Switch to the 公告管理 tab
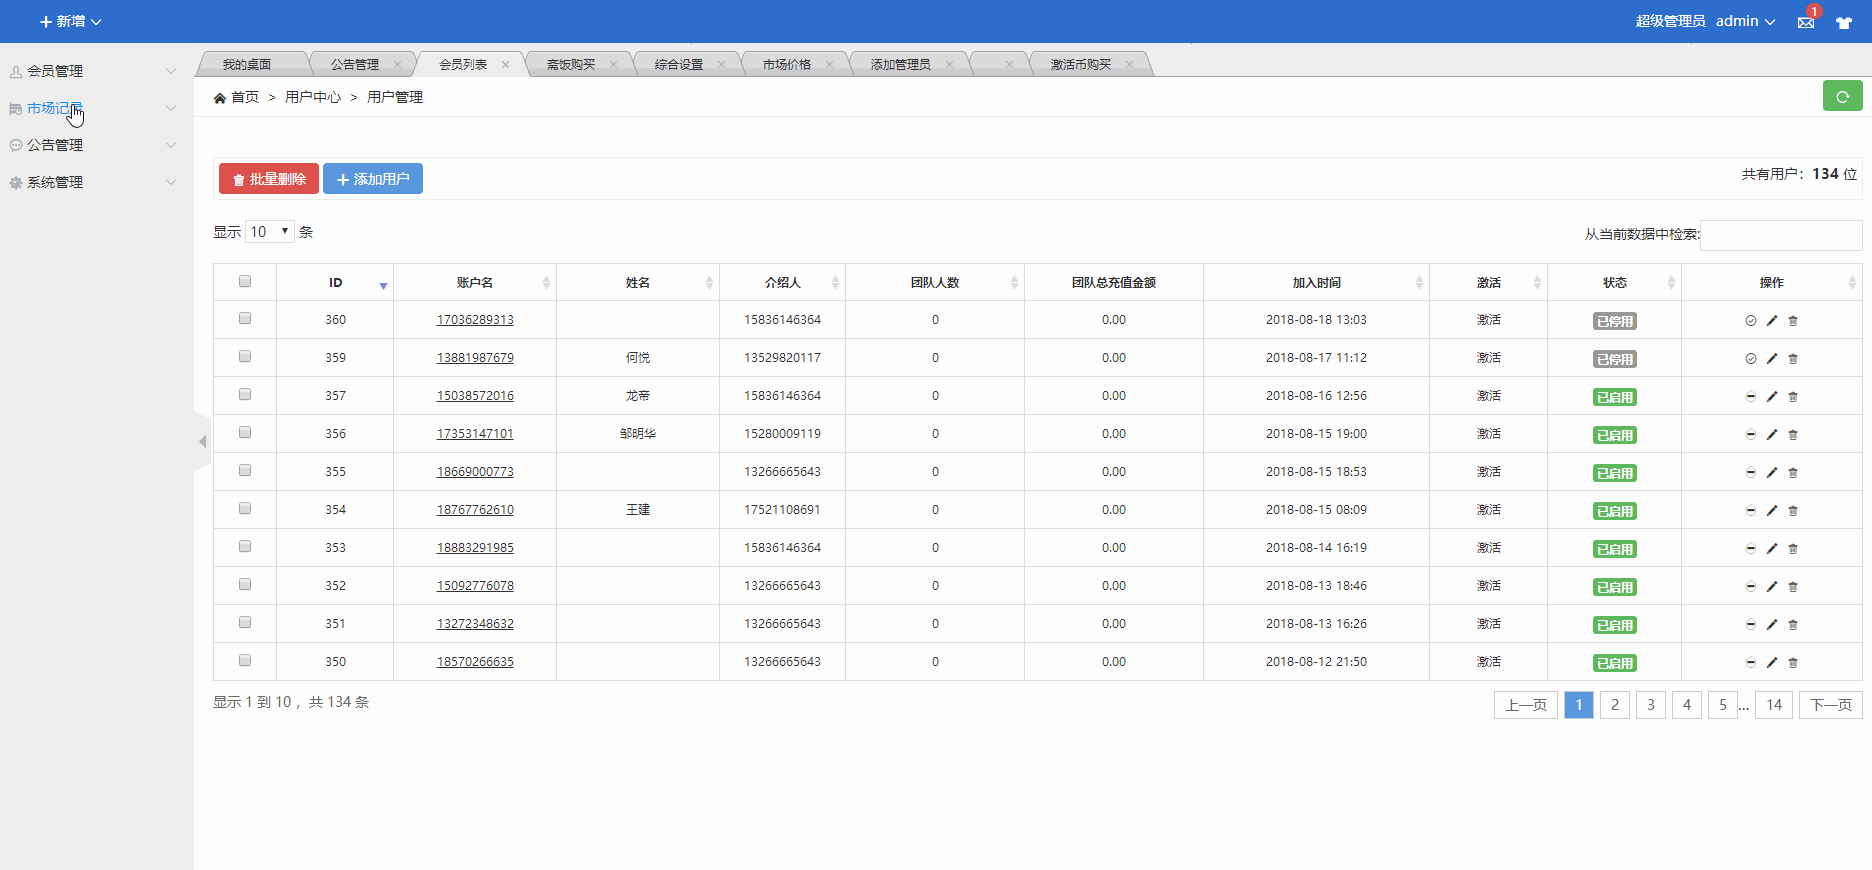The image size is (1872, 870). pyautogui.click(x=355, y=65)
